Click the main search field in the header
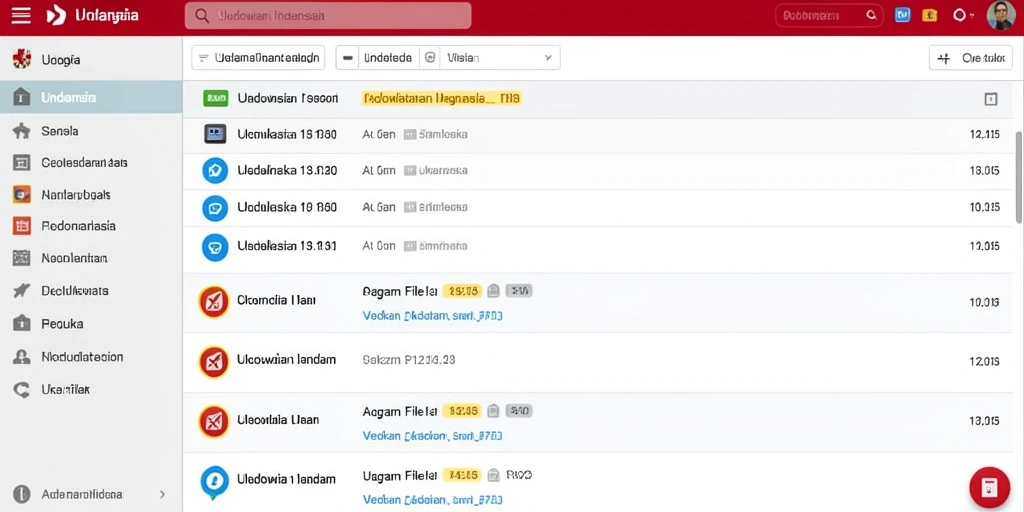The height and width of the screenshot is (512, 1024). (x=328, y=16)
